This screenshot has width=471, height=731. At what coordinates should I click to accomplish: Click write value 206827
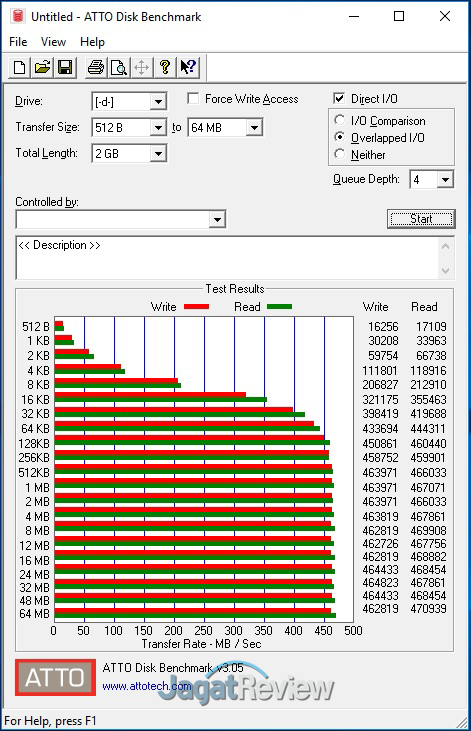point(380,385)
